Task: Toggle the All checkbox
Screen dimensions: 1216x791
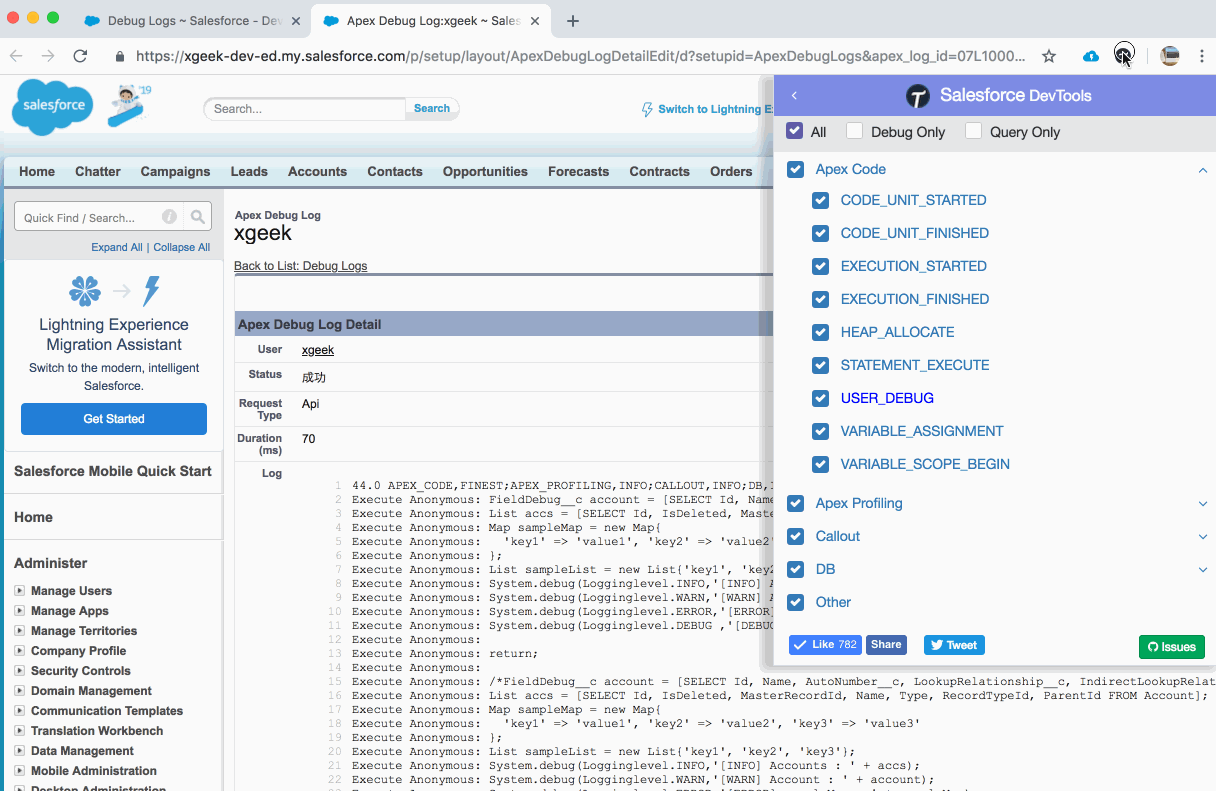Action: (795, 131)
